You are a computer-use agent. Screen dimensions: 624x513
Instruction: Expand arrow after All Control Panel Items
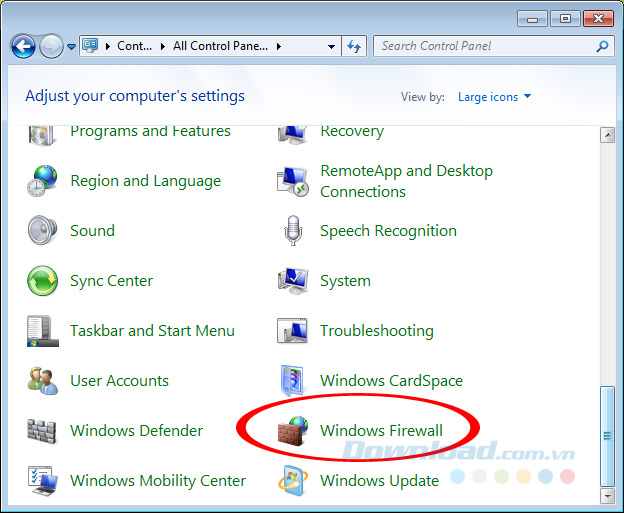click(279, 47)
